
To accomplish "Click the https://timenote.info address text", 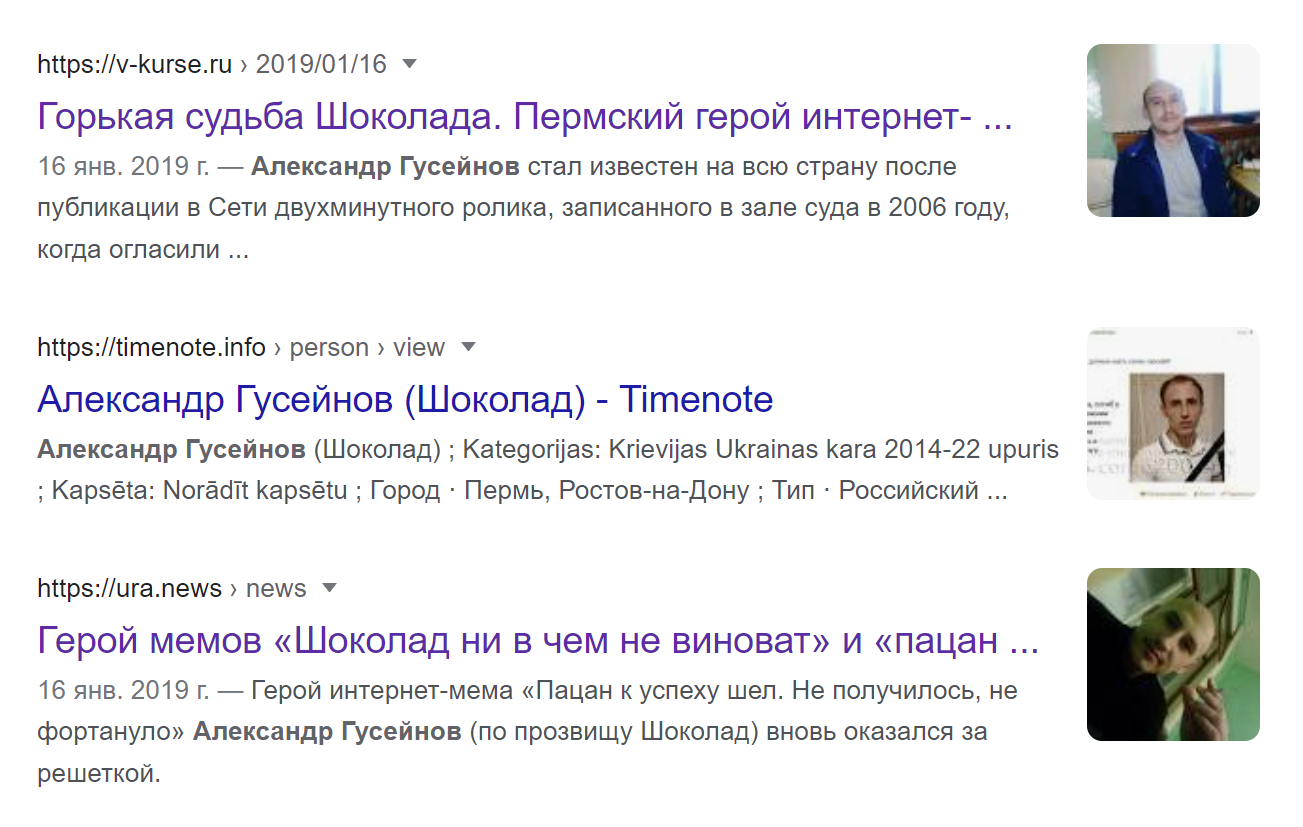I will (151, 348).
